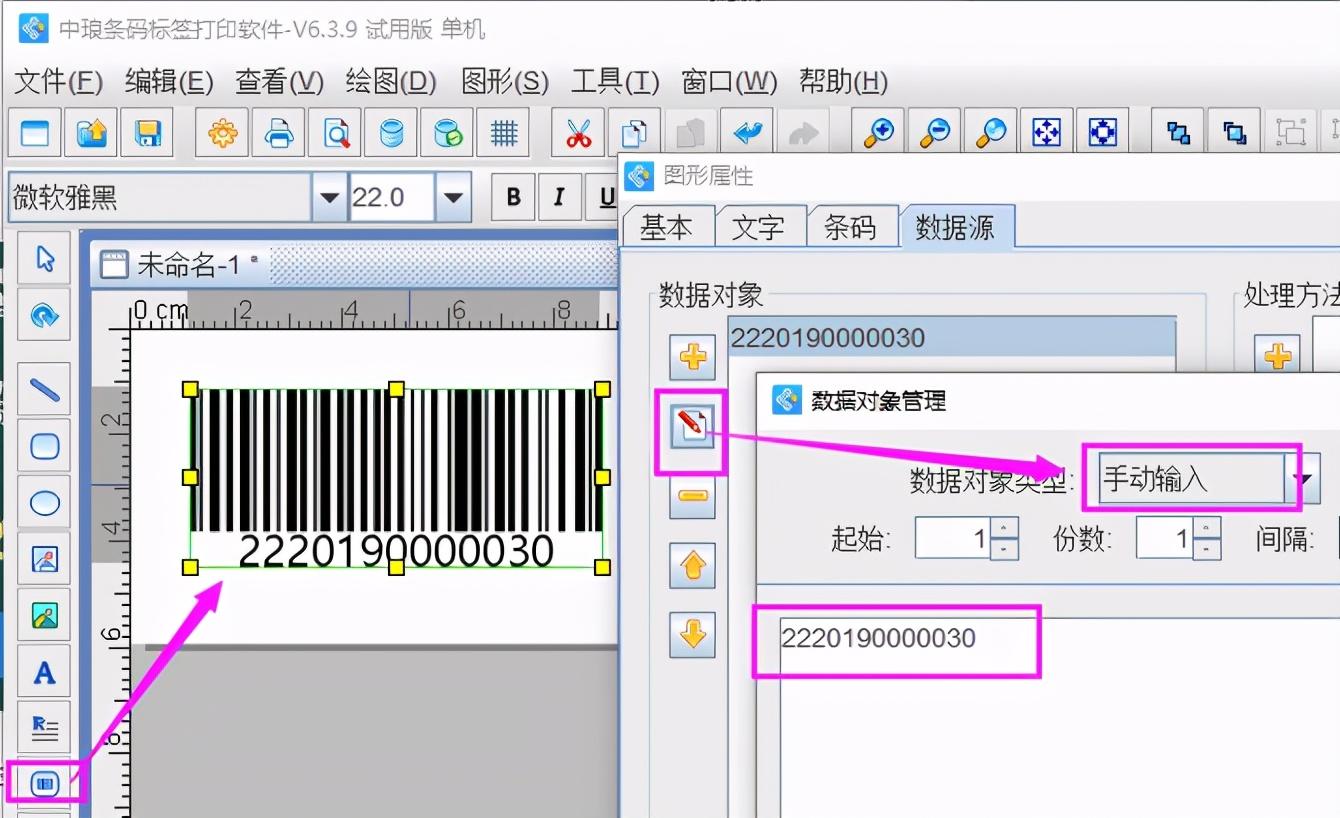Viewport: 1340px width, 818px height.
Task: Open the 查看(V) menu
Action: coord(279,82)
